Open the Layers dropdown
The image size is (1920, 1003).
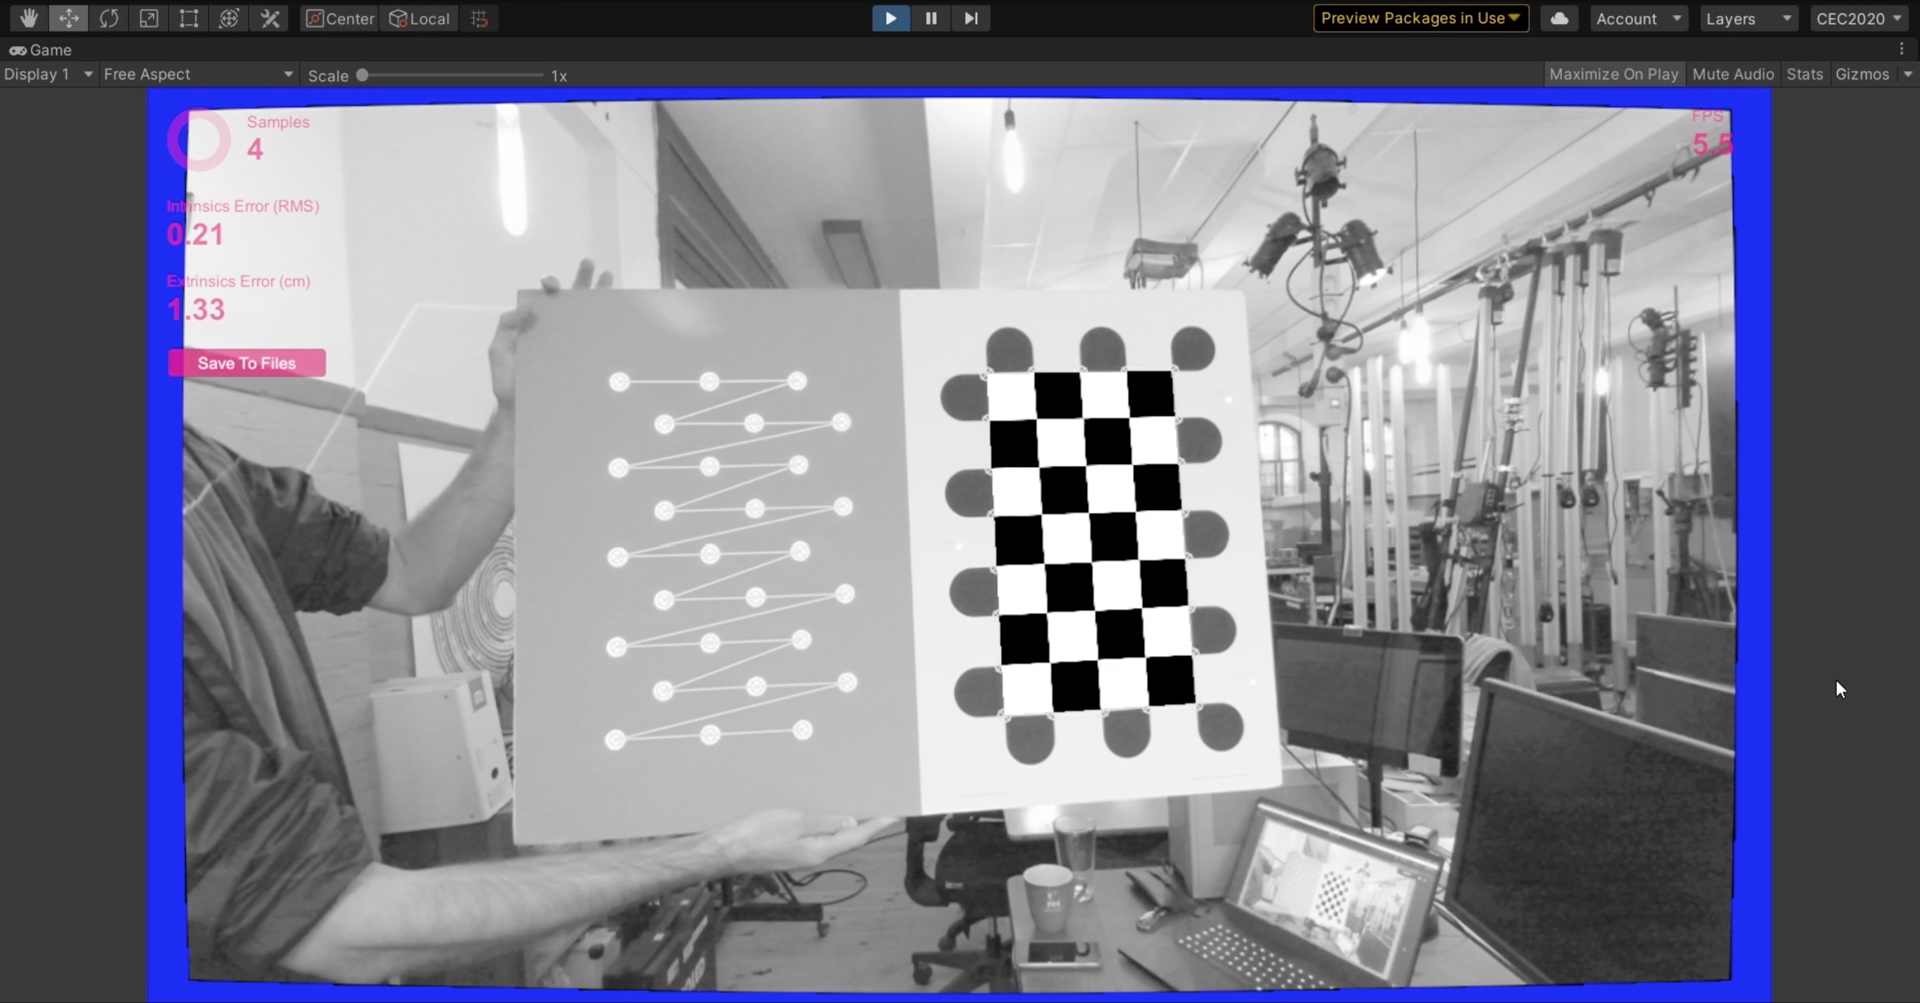coord(1748,18)
